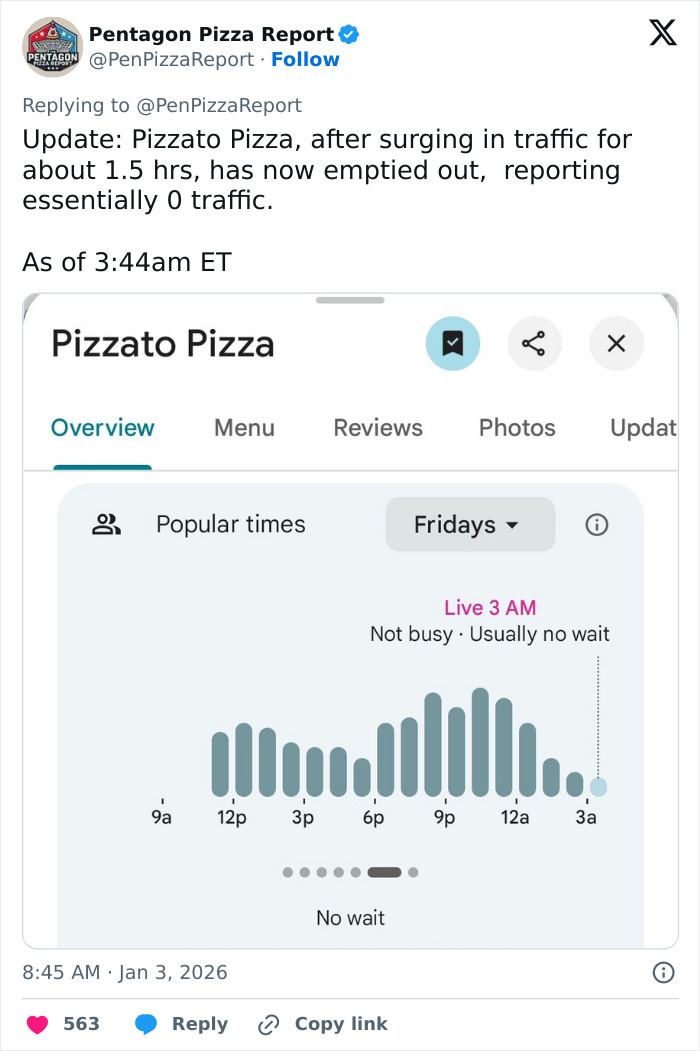Screen dimensions: 700x1051
Task: Click the info icon next to the Fridays selector
Action: (597, 524)
